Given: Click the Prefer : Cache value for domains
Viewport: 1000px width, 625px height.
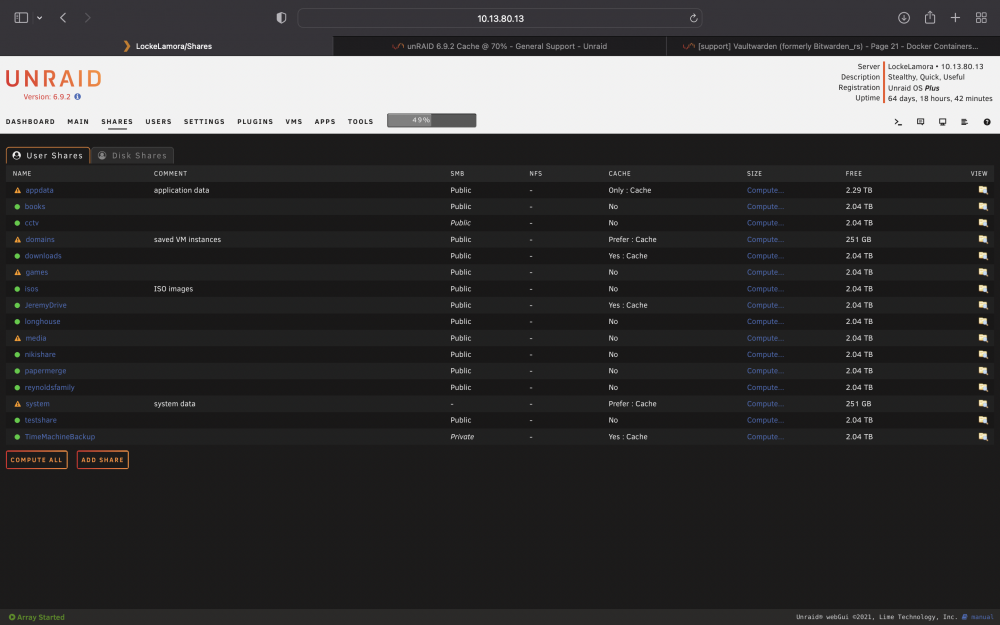Looking at the screenshot, I should tap(632, 240).
